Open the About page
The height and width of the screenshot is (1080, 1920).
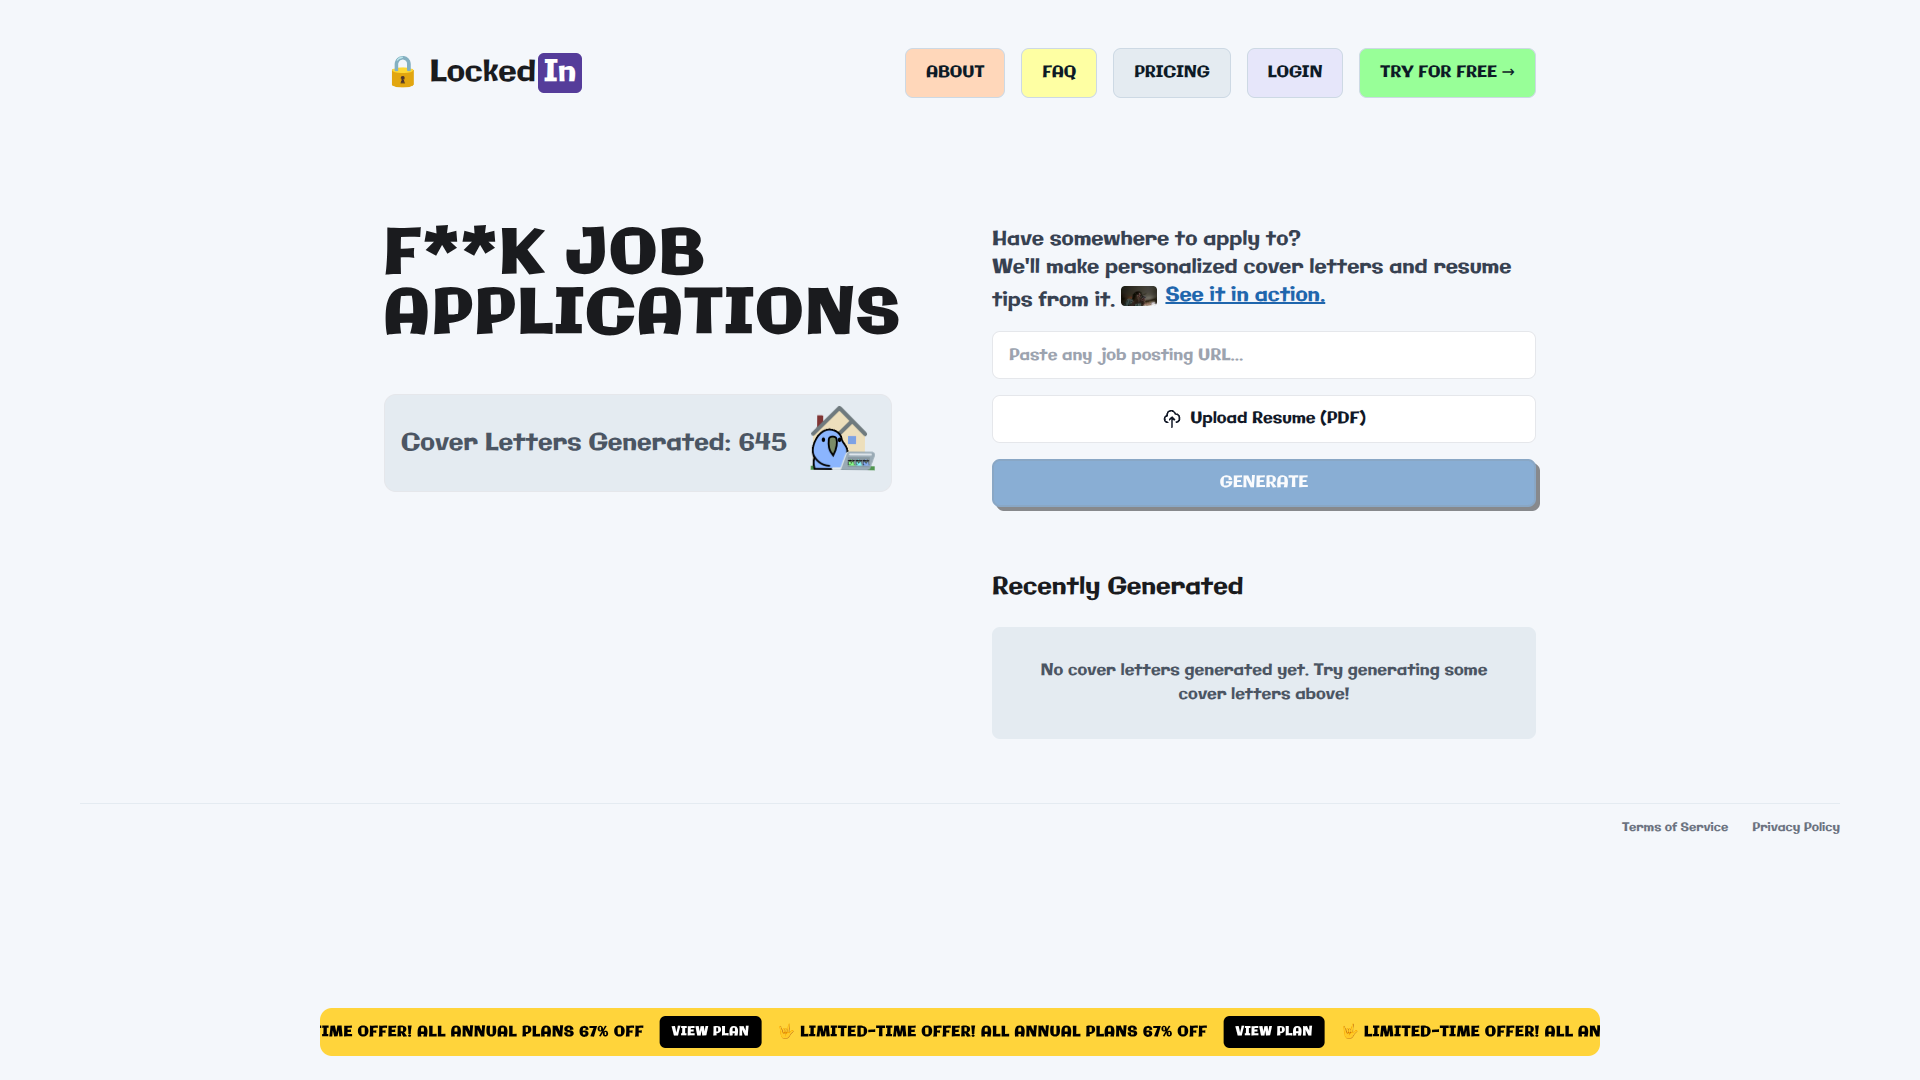click(x=954, y=72)
